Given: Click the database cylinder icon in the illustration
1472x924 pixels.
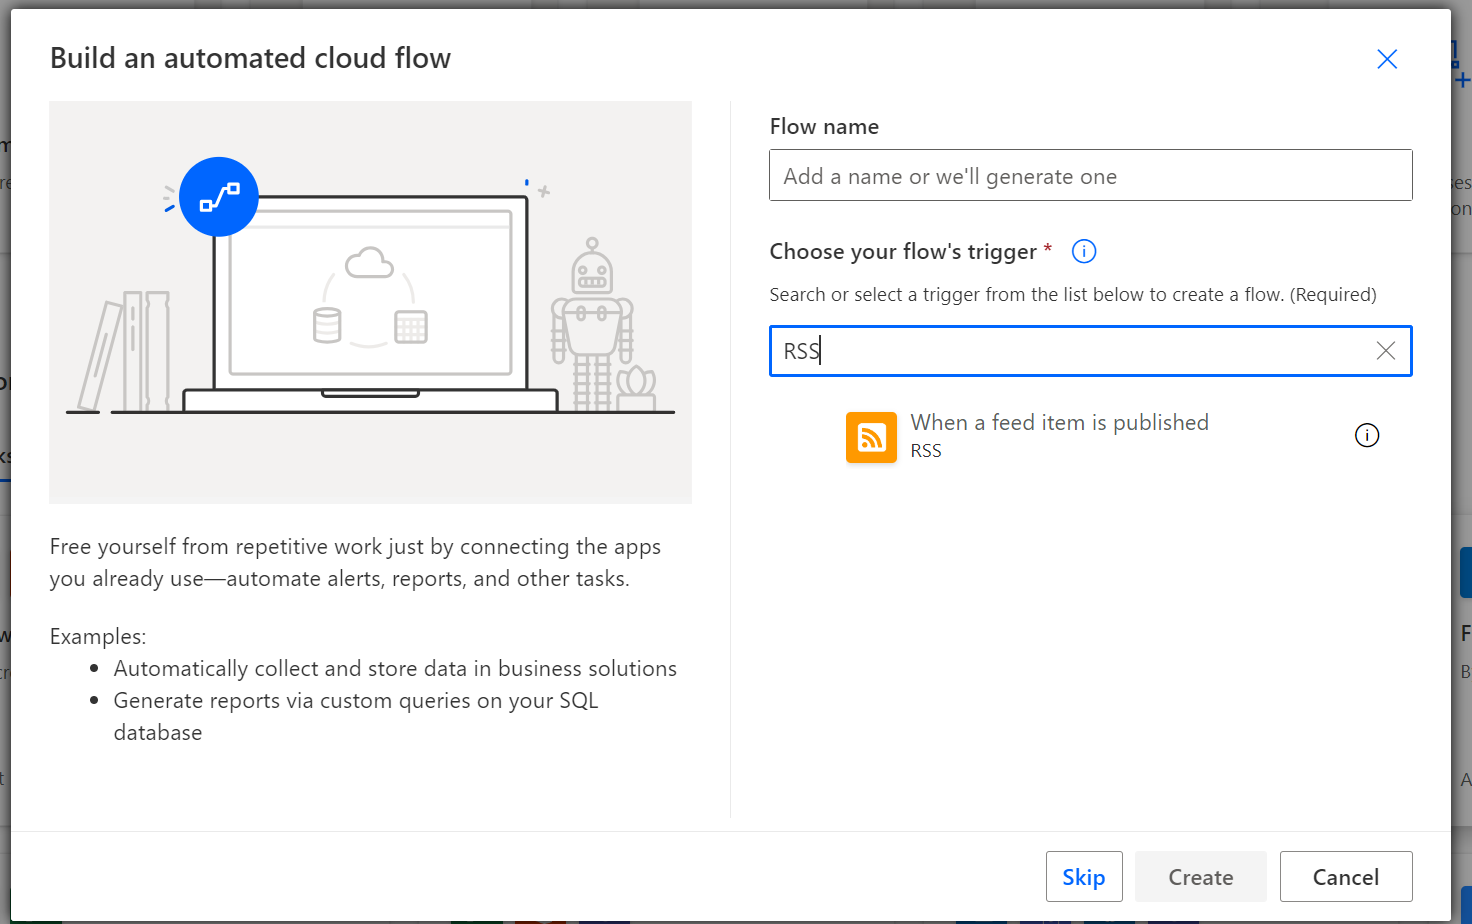Looking at the screenshot, I should pos(327,326).
